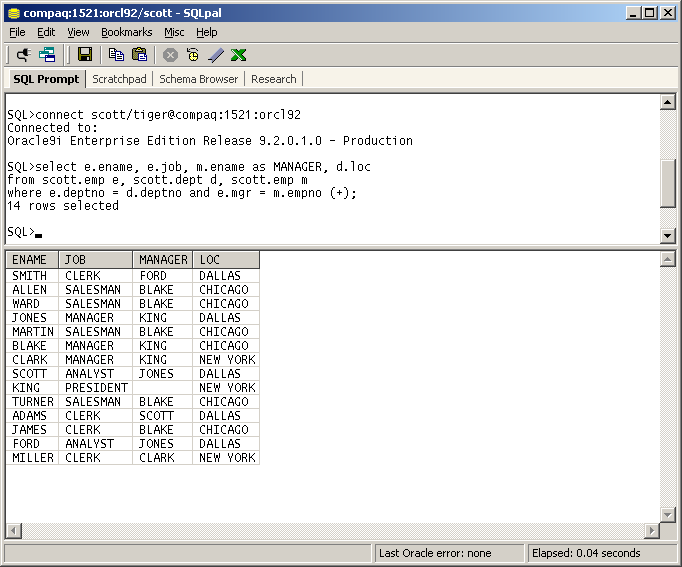Open the Research tab
This screenshot has height=567, width=682.
click(x=273, y=79)
